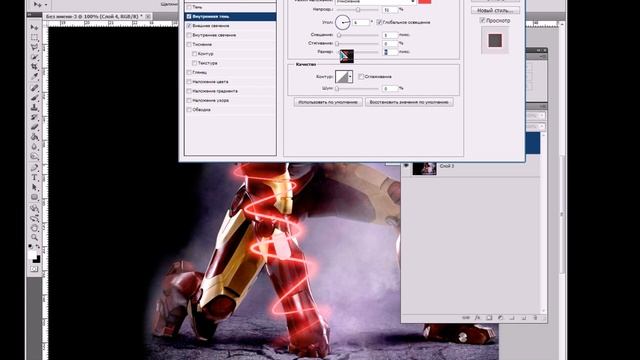Uncheck the Внешнее свечение checkbox
This screenshot has width=640, height=360.
click(x=189, y=26)
